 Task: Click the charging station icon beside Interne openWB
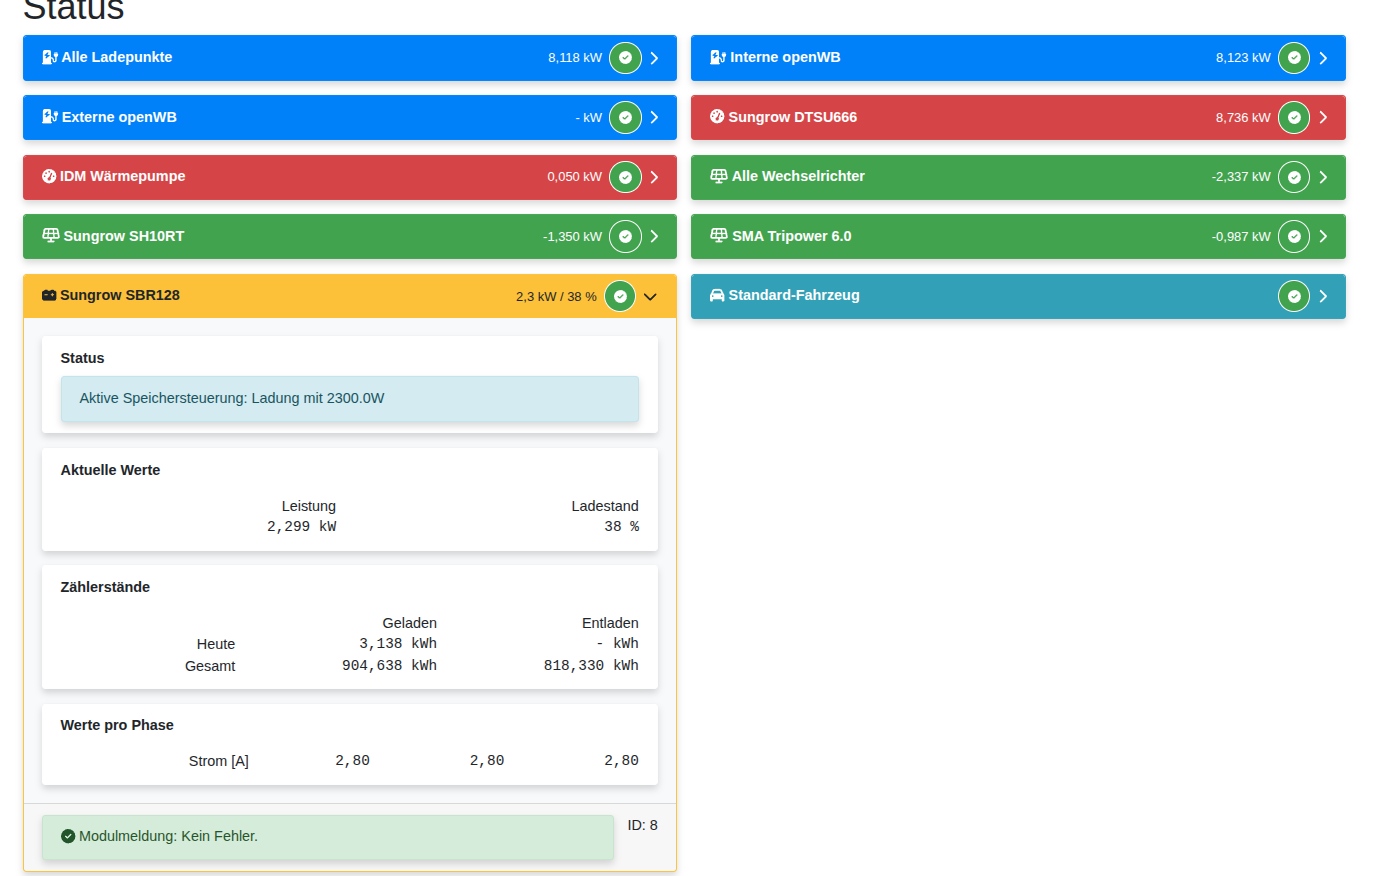pyautogui.click(x=718, y=58)
